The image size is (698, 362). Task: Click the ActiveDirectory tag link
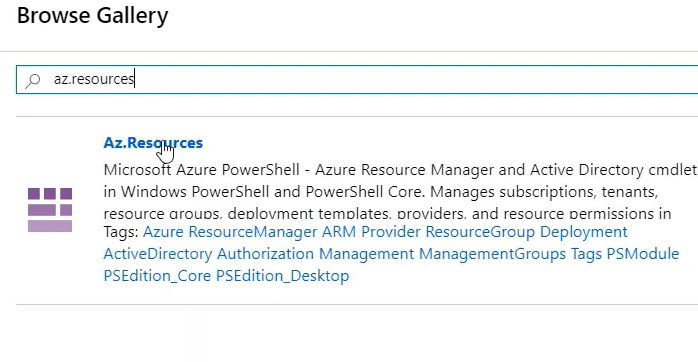tap(158, 254)
